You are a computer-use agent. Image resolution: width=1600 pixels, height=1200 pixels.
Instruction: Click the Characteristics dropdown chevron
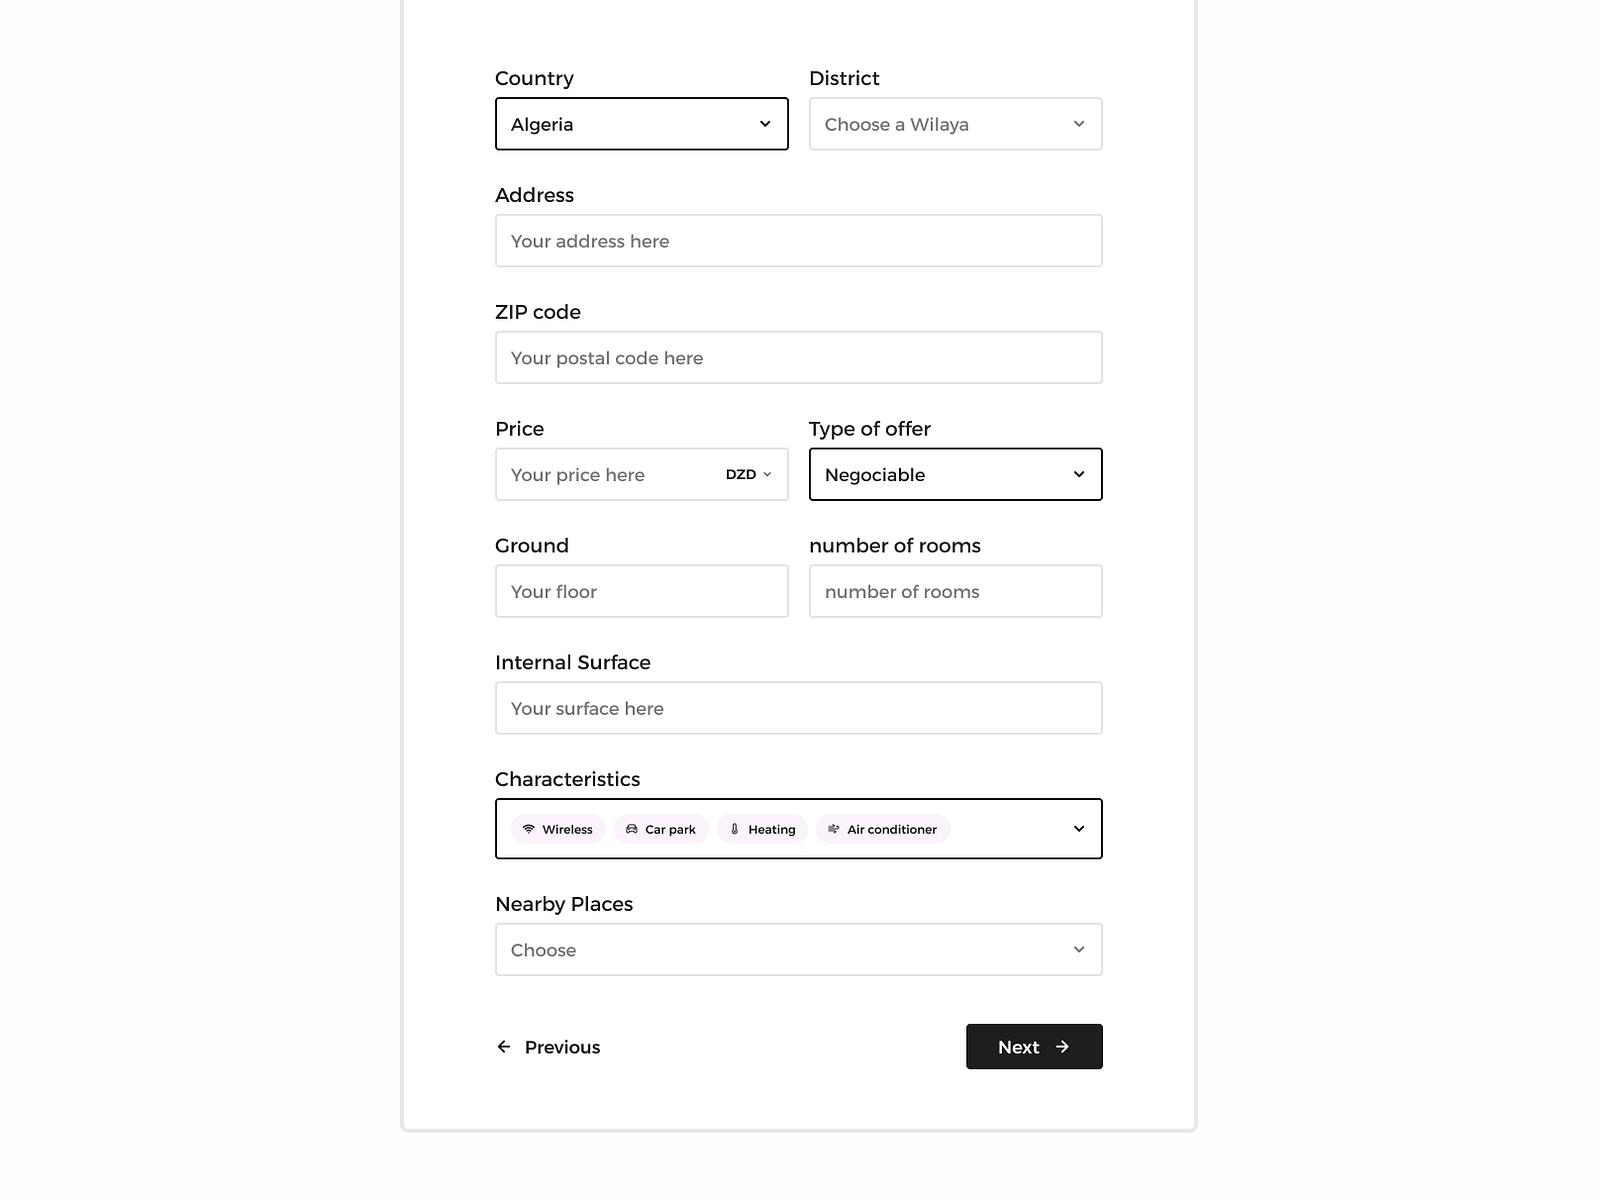(1079, 829)
